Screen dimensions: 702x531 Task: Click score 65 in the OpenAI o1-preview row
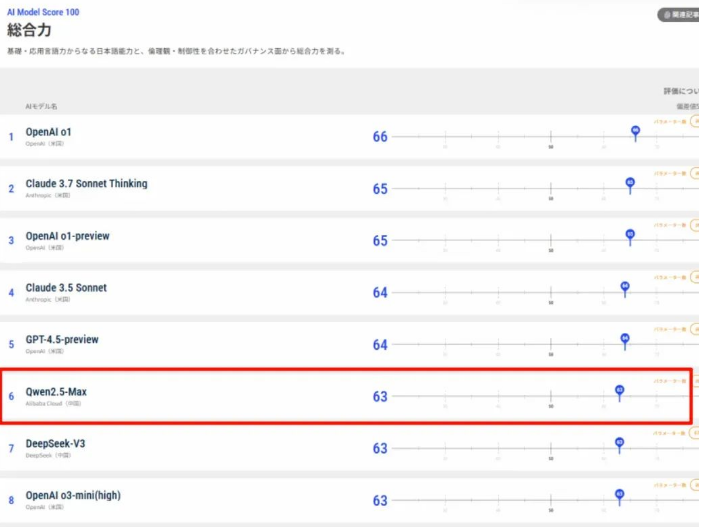[x=382, y=241]
